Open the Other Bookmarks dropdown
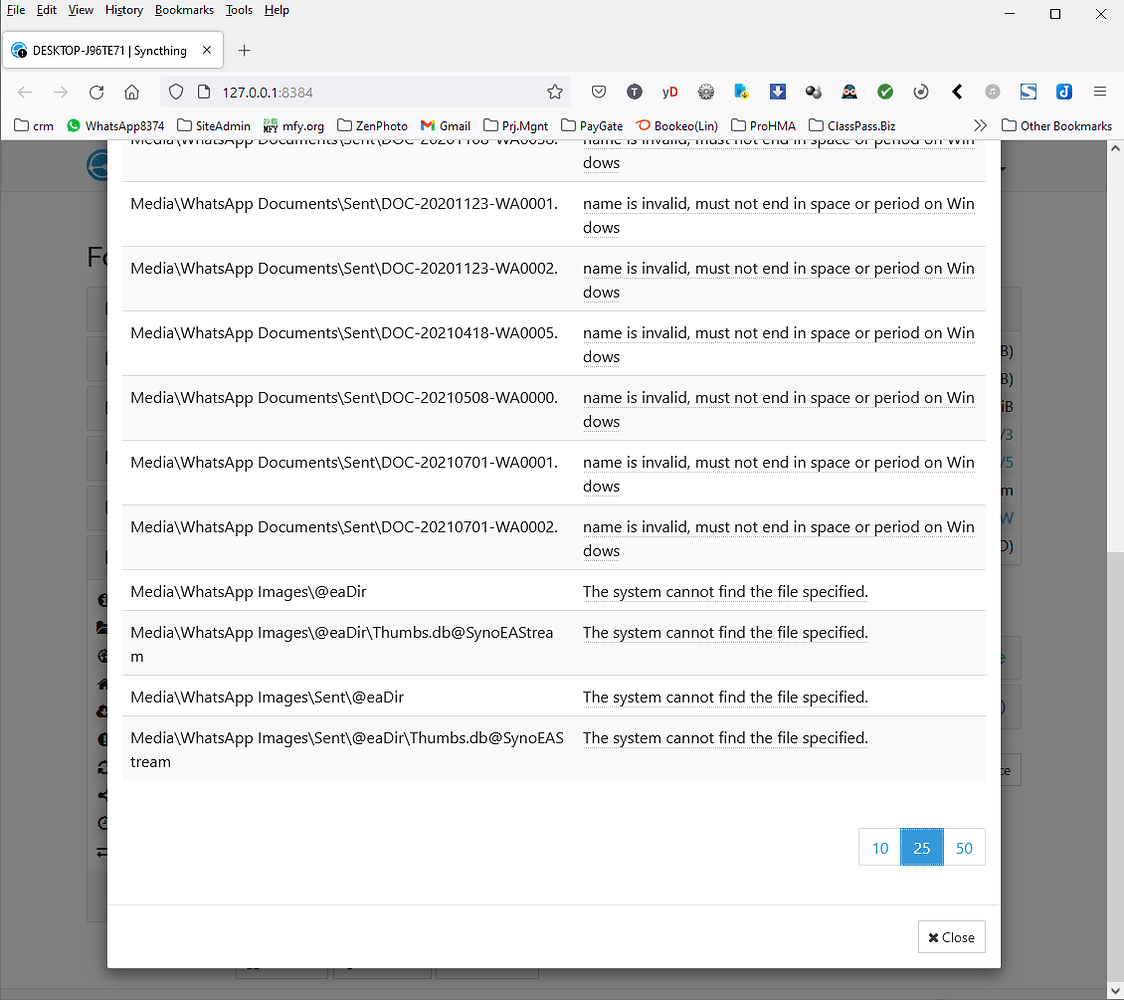The width and height of the screenshot is (1124, 1000). pos(1057,125)
